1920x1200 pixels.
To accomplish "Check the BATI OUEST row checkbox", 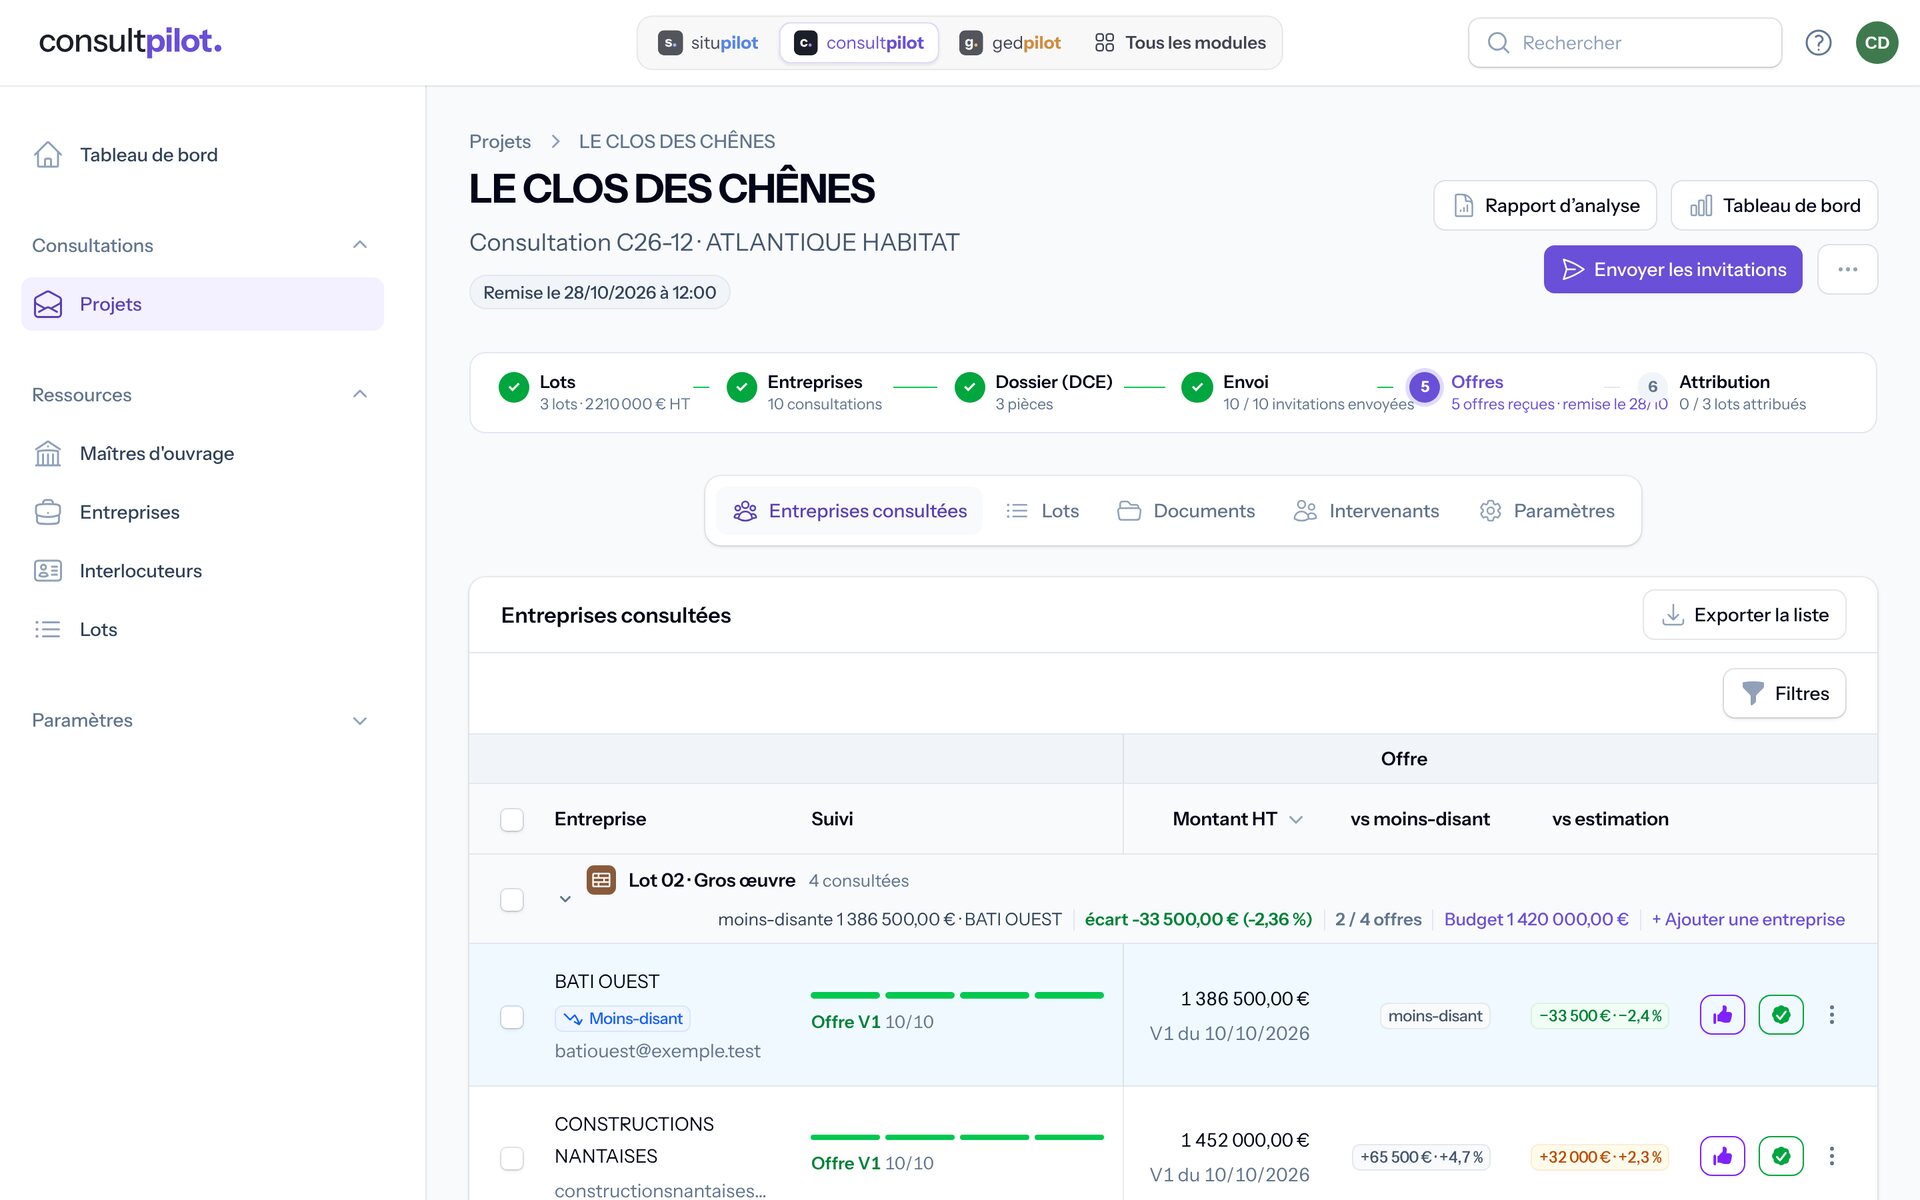I will 512,1017.
